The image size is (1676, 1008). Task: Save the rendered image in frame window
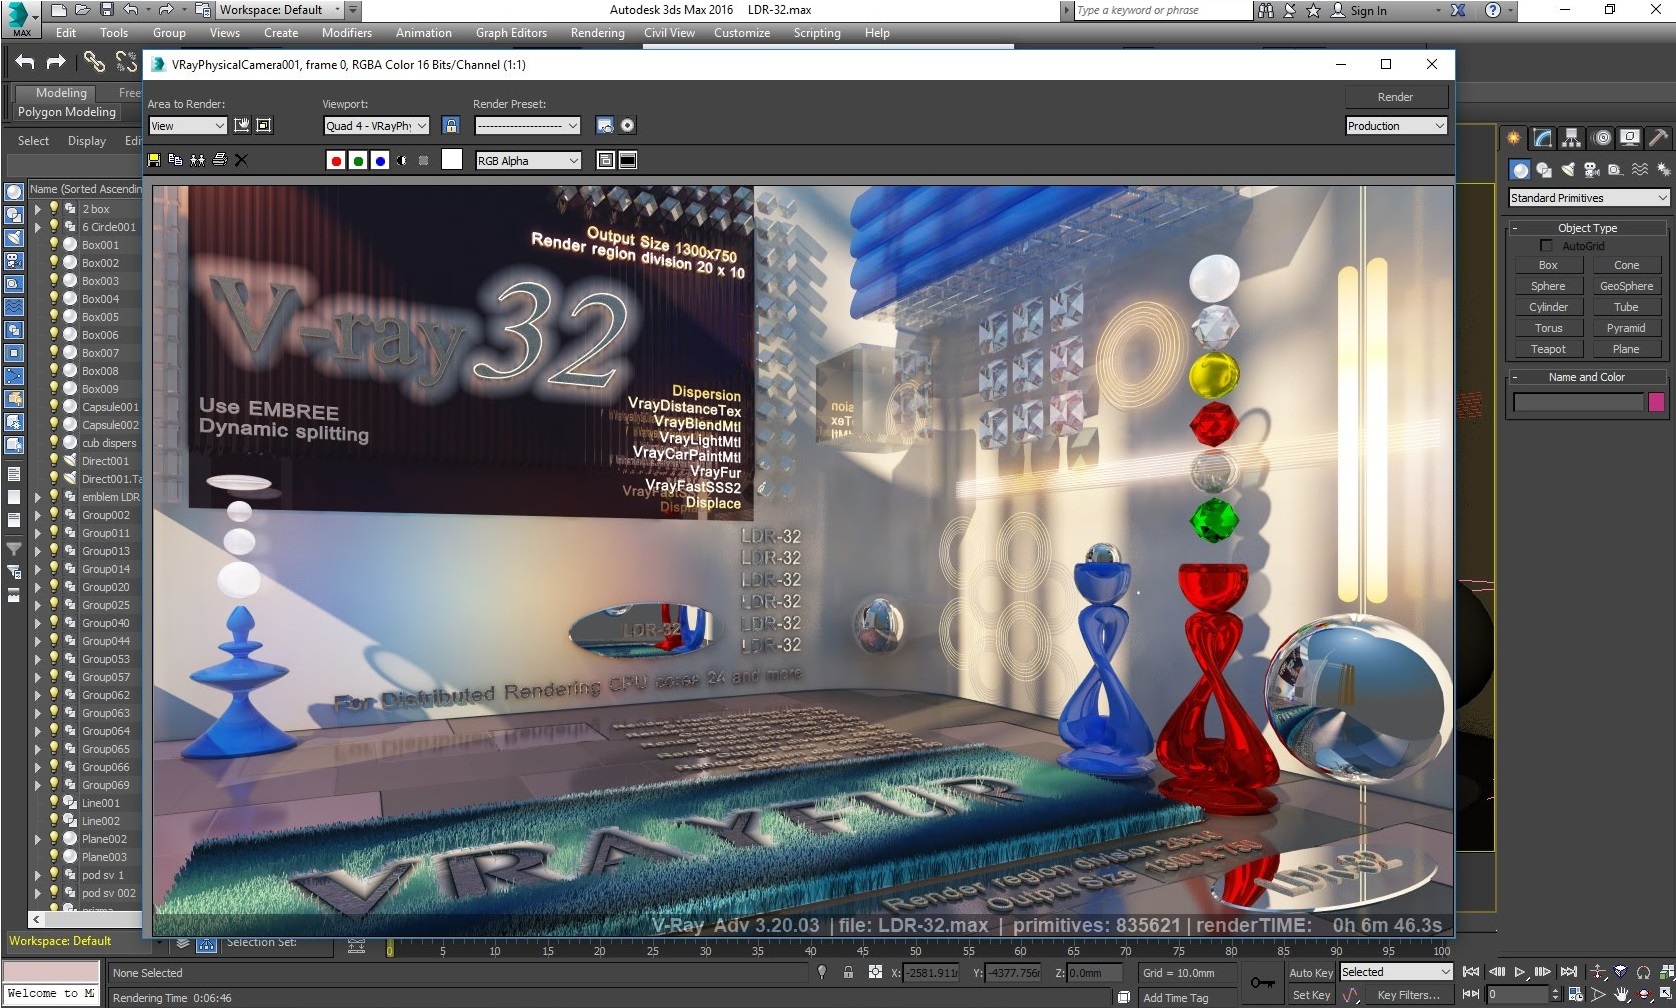pos(154,160)
